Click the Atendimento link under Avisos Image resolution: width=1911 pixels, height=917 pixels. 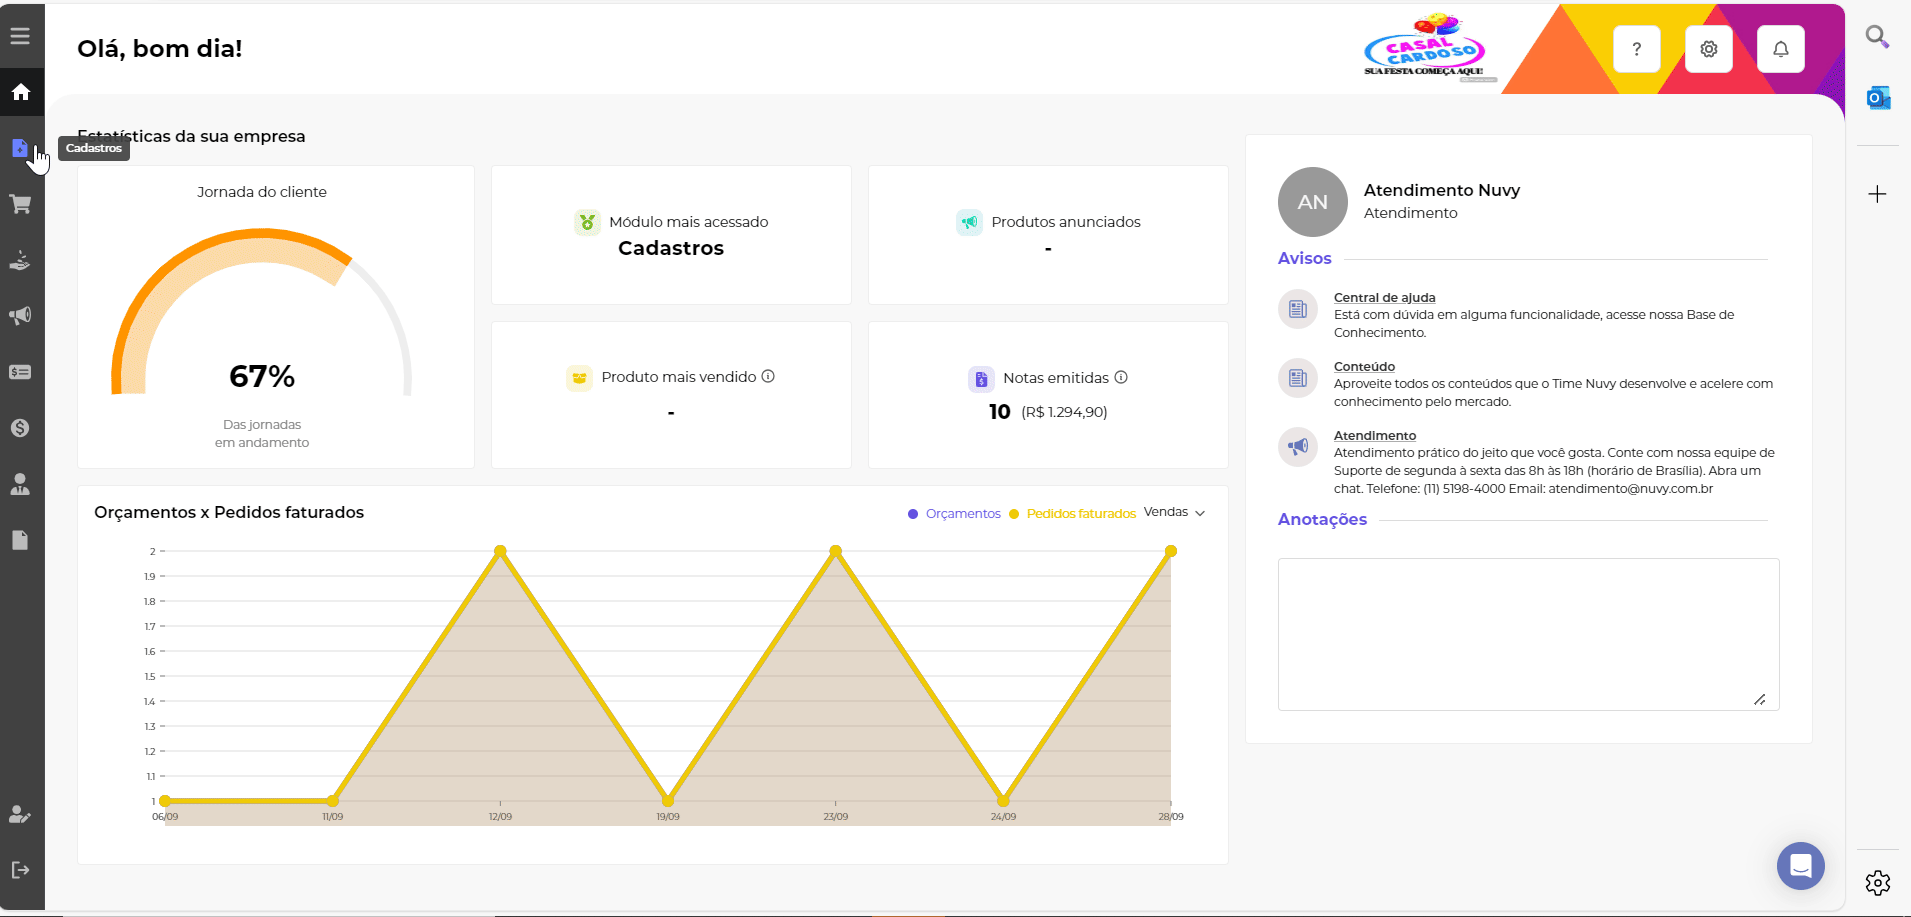coord(1374,436)
